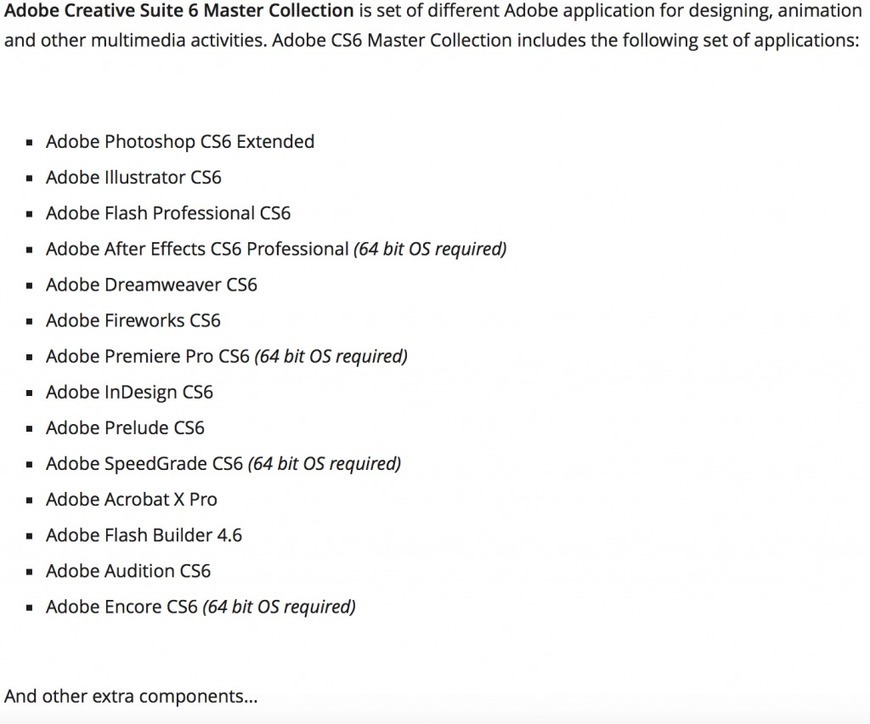Screen dimensions: 870x724
Task: Click the "And other extra components…" line
Action: point(131,696)
